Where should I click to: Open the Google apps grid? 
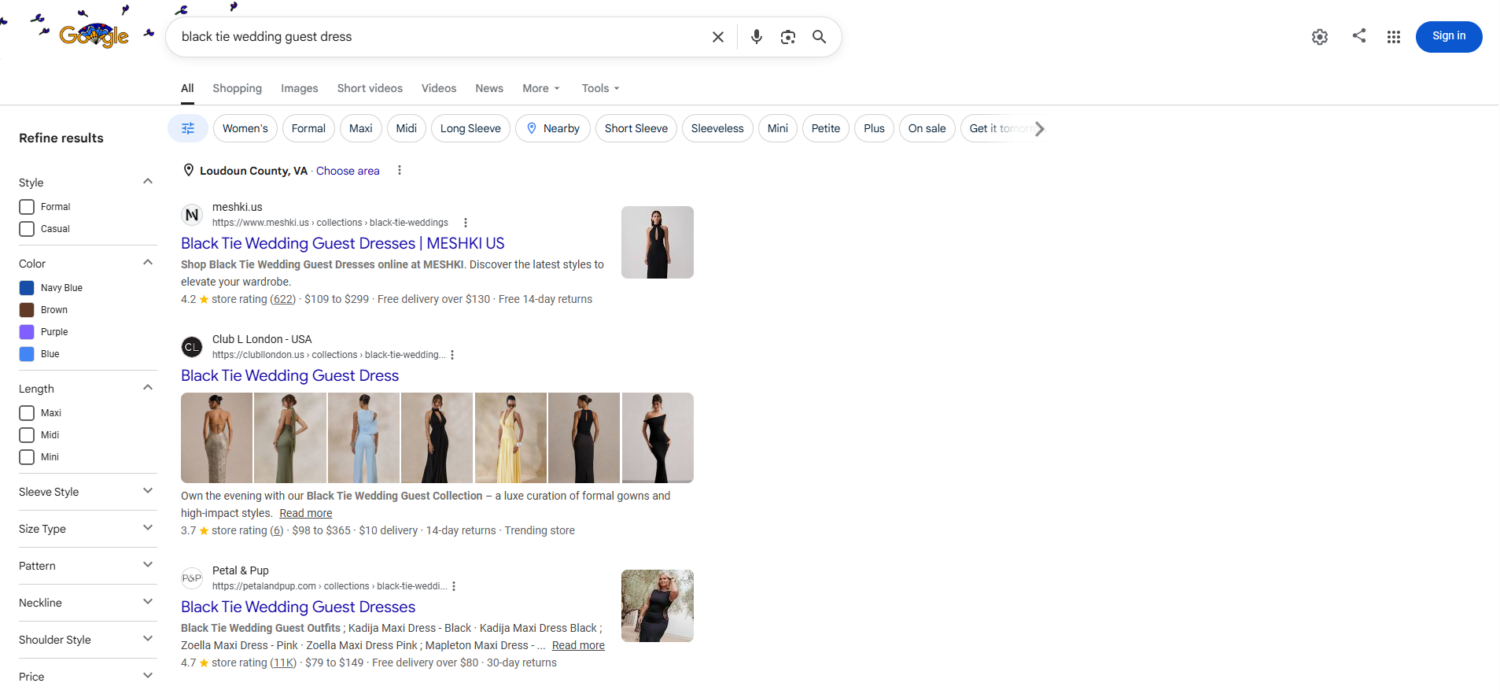coord(1394,37)
